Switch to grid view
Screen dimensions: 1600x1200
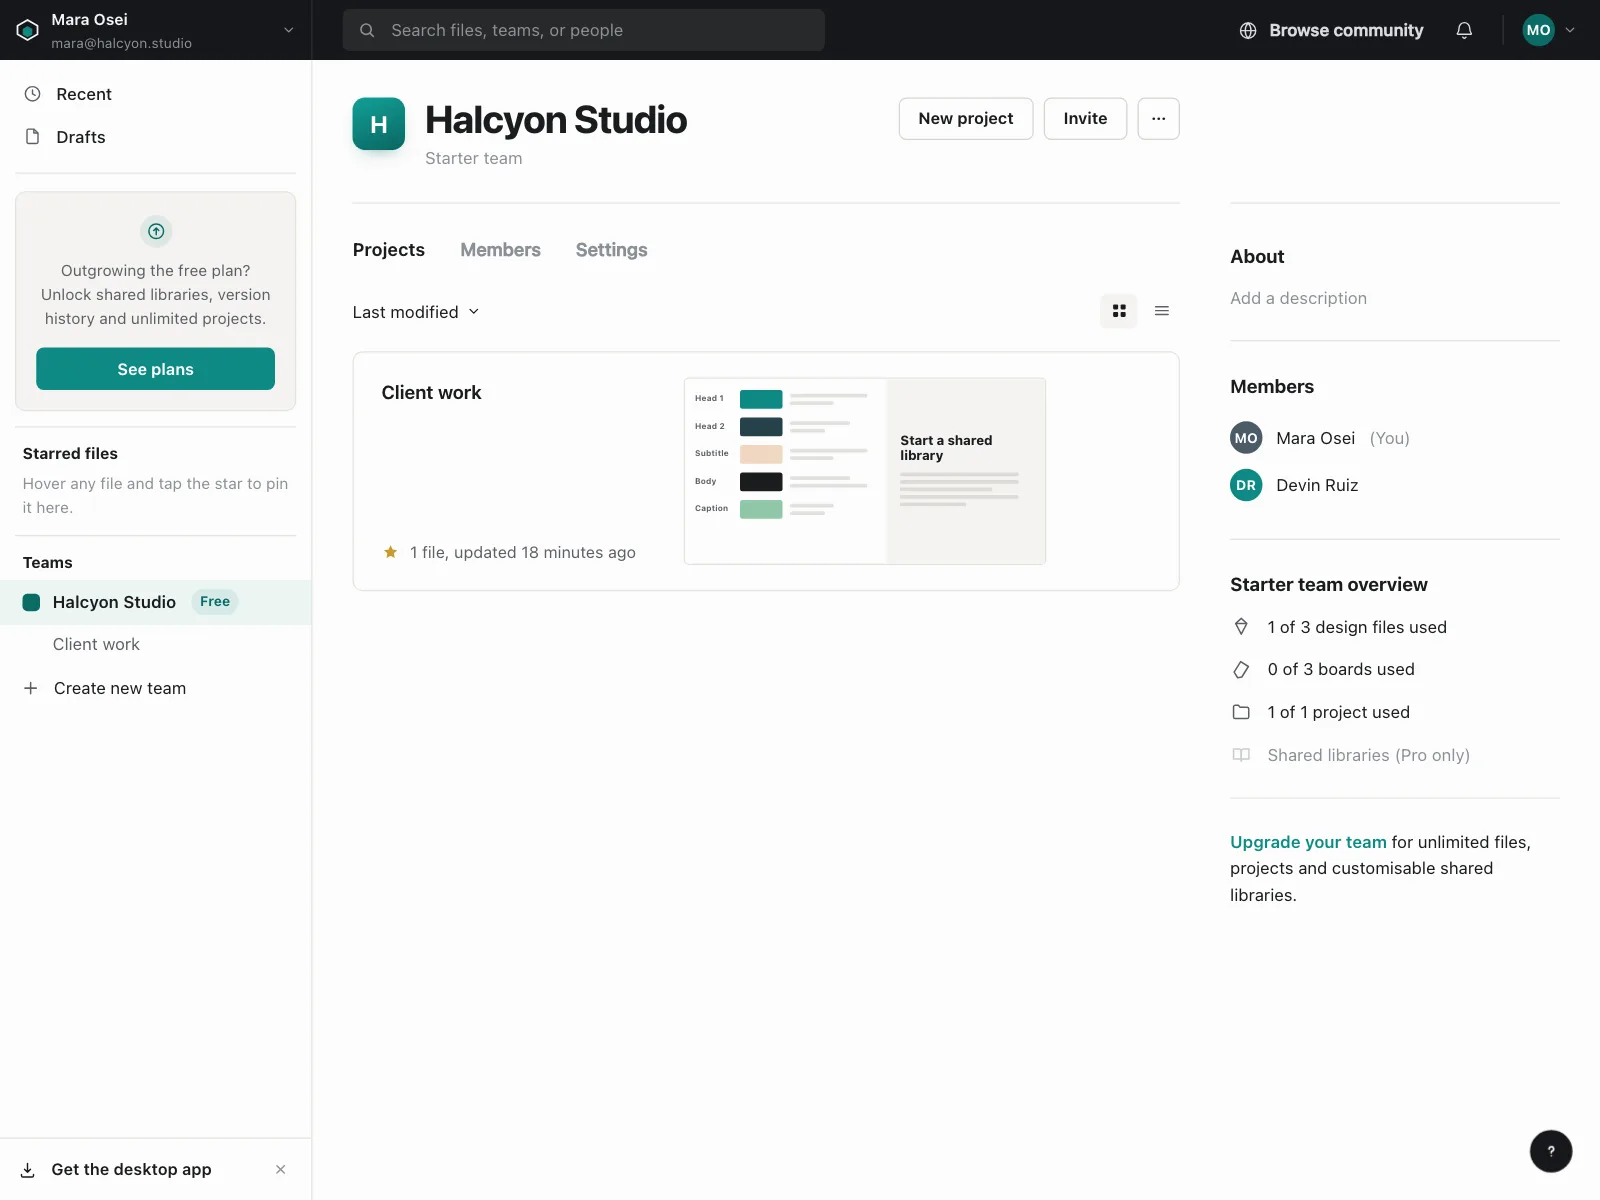[x=1119, y=311]
